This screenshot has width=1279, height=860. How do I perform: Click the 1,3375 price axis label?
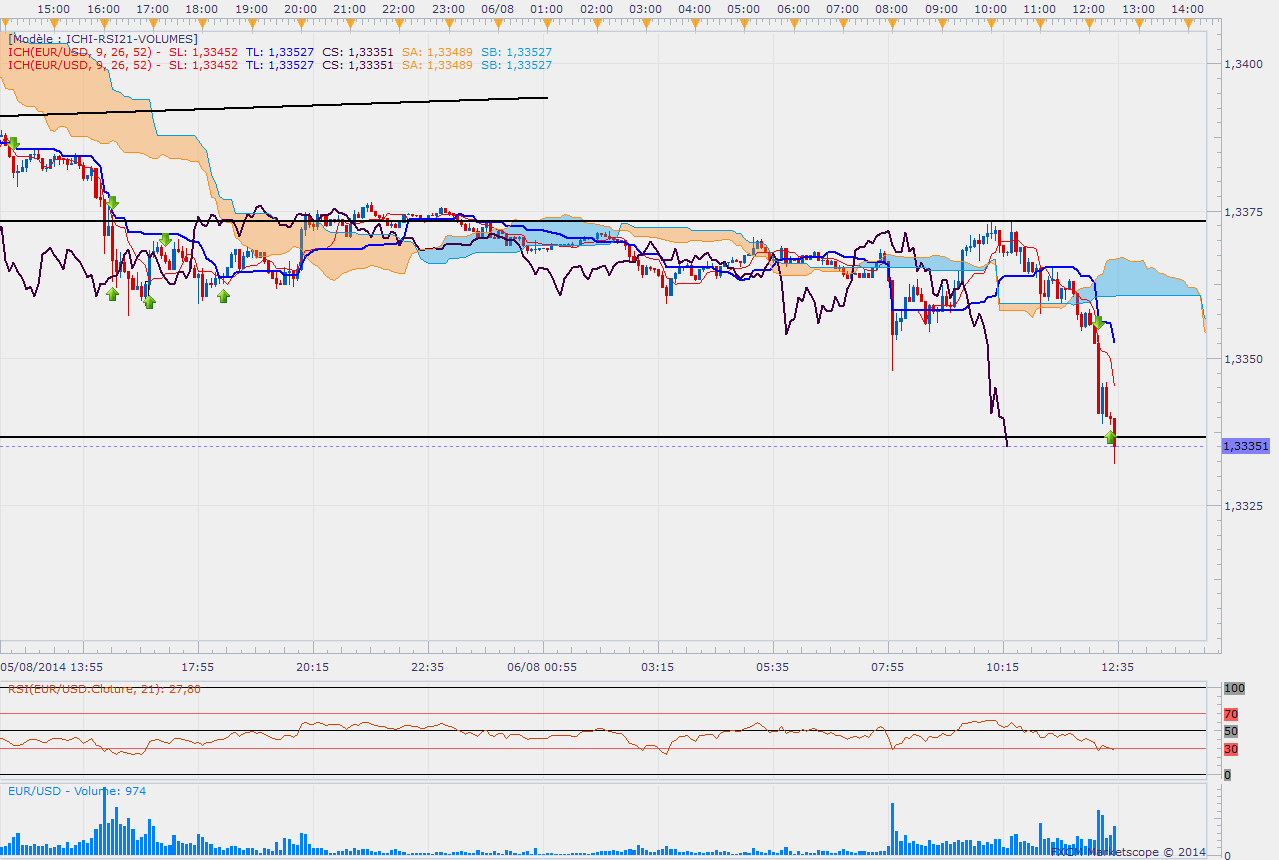(1245, 212)
